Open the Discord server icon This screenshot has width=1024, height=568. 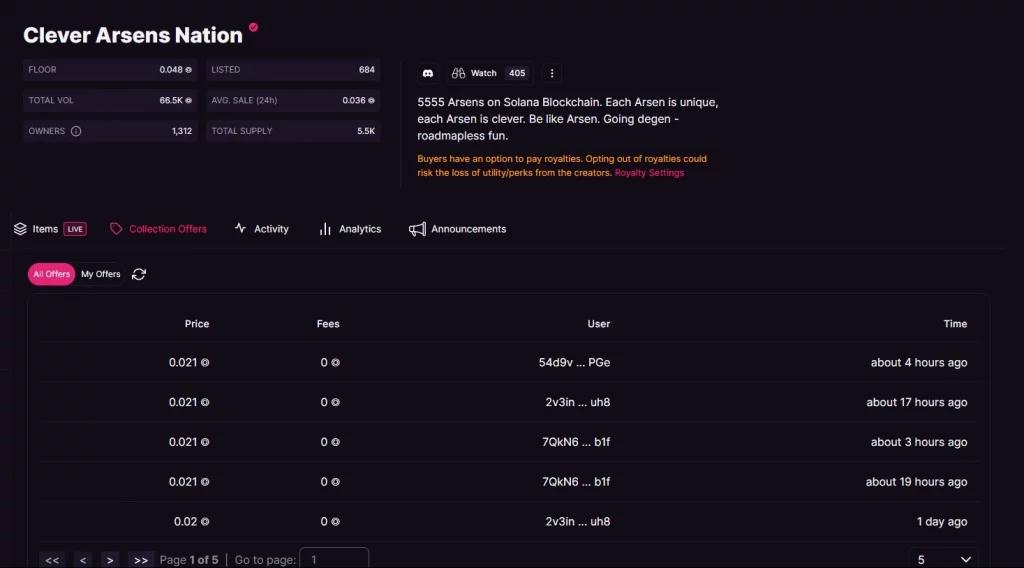[428, 73]
